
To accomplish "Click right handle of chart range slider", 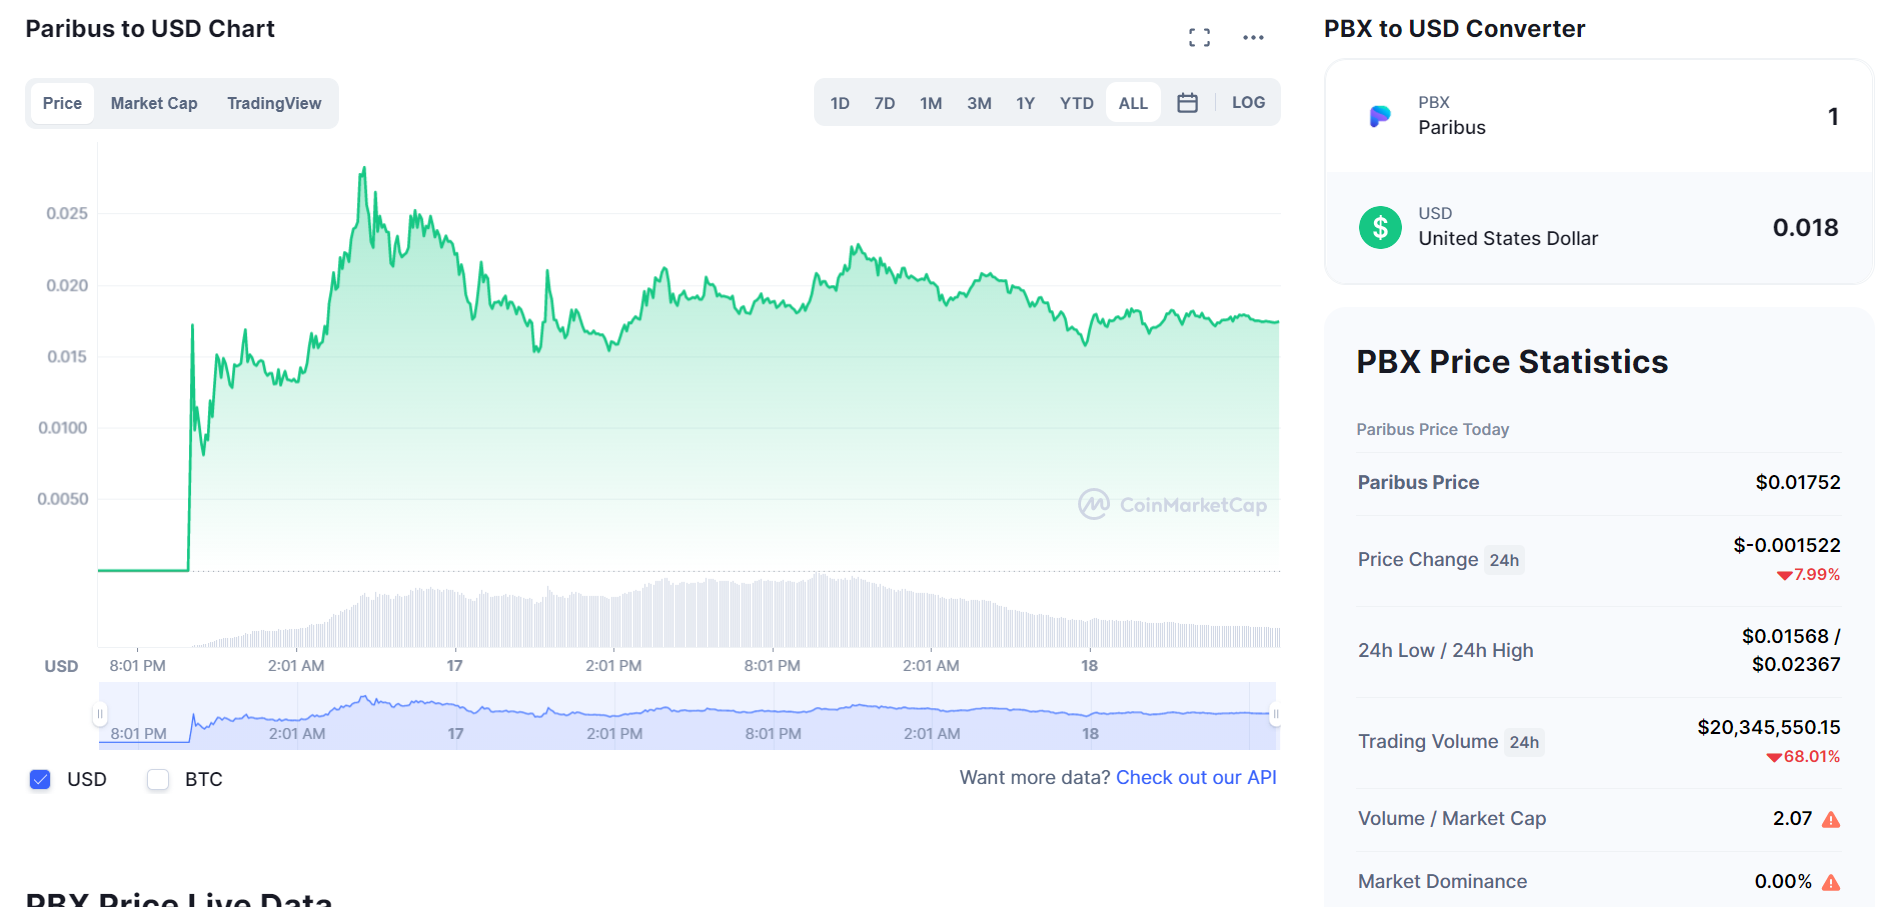I will point(1275,714).
